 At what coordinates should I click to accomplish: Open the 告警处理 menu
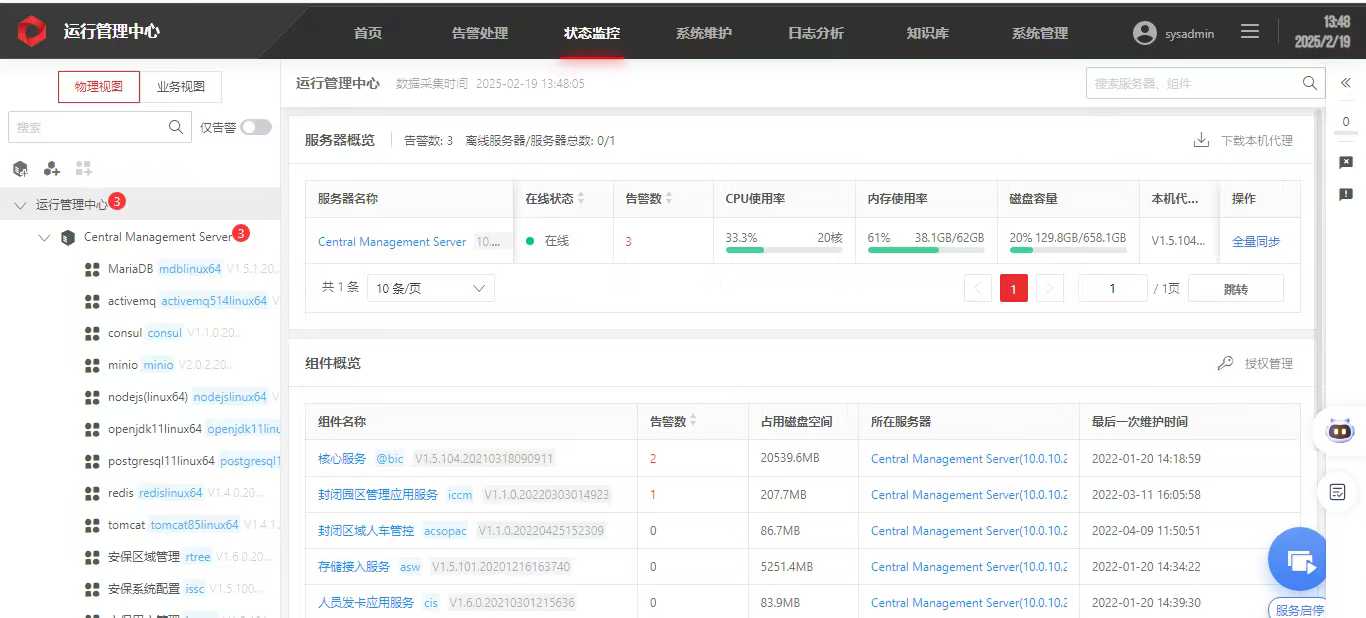point(480,33)
